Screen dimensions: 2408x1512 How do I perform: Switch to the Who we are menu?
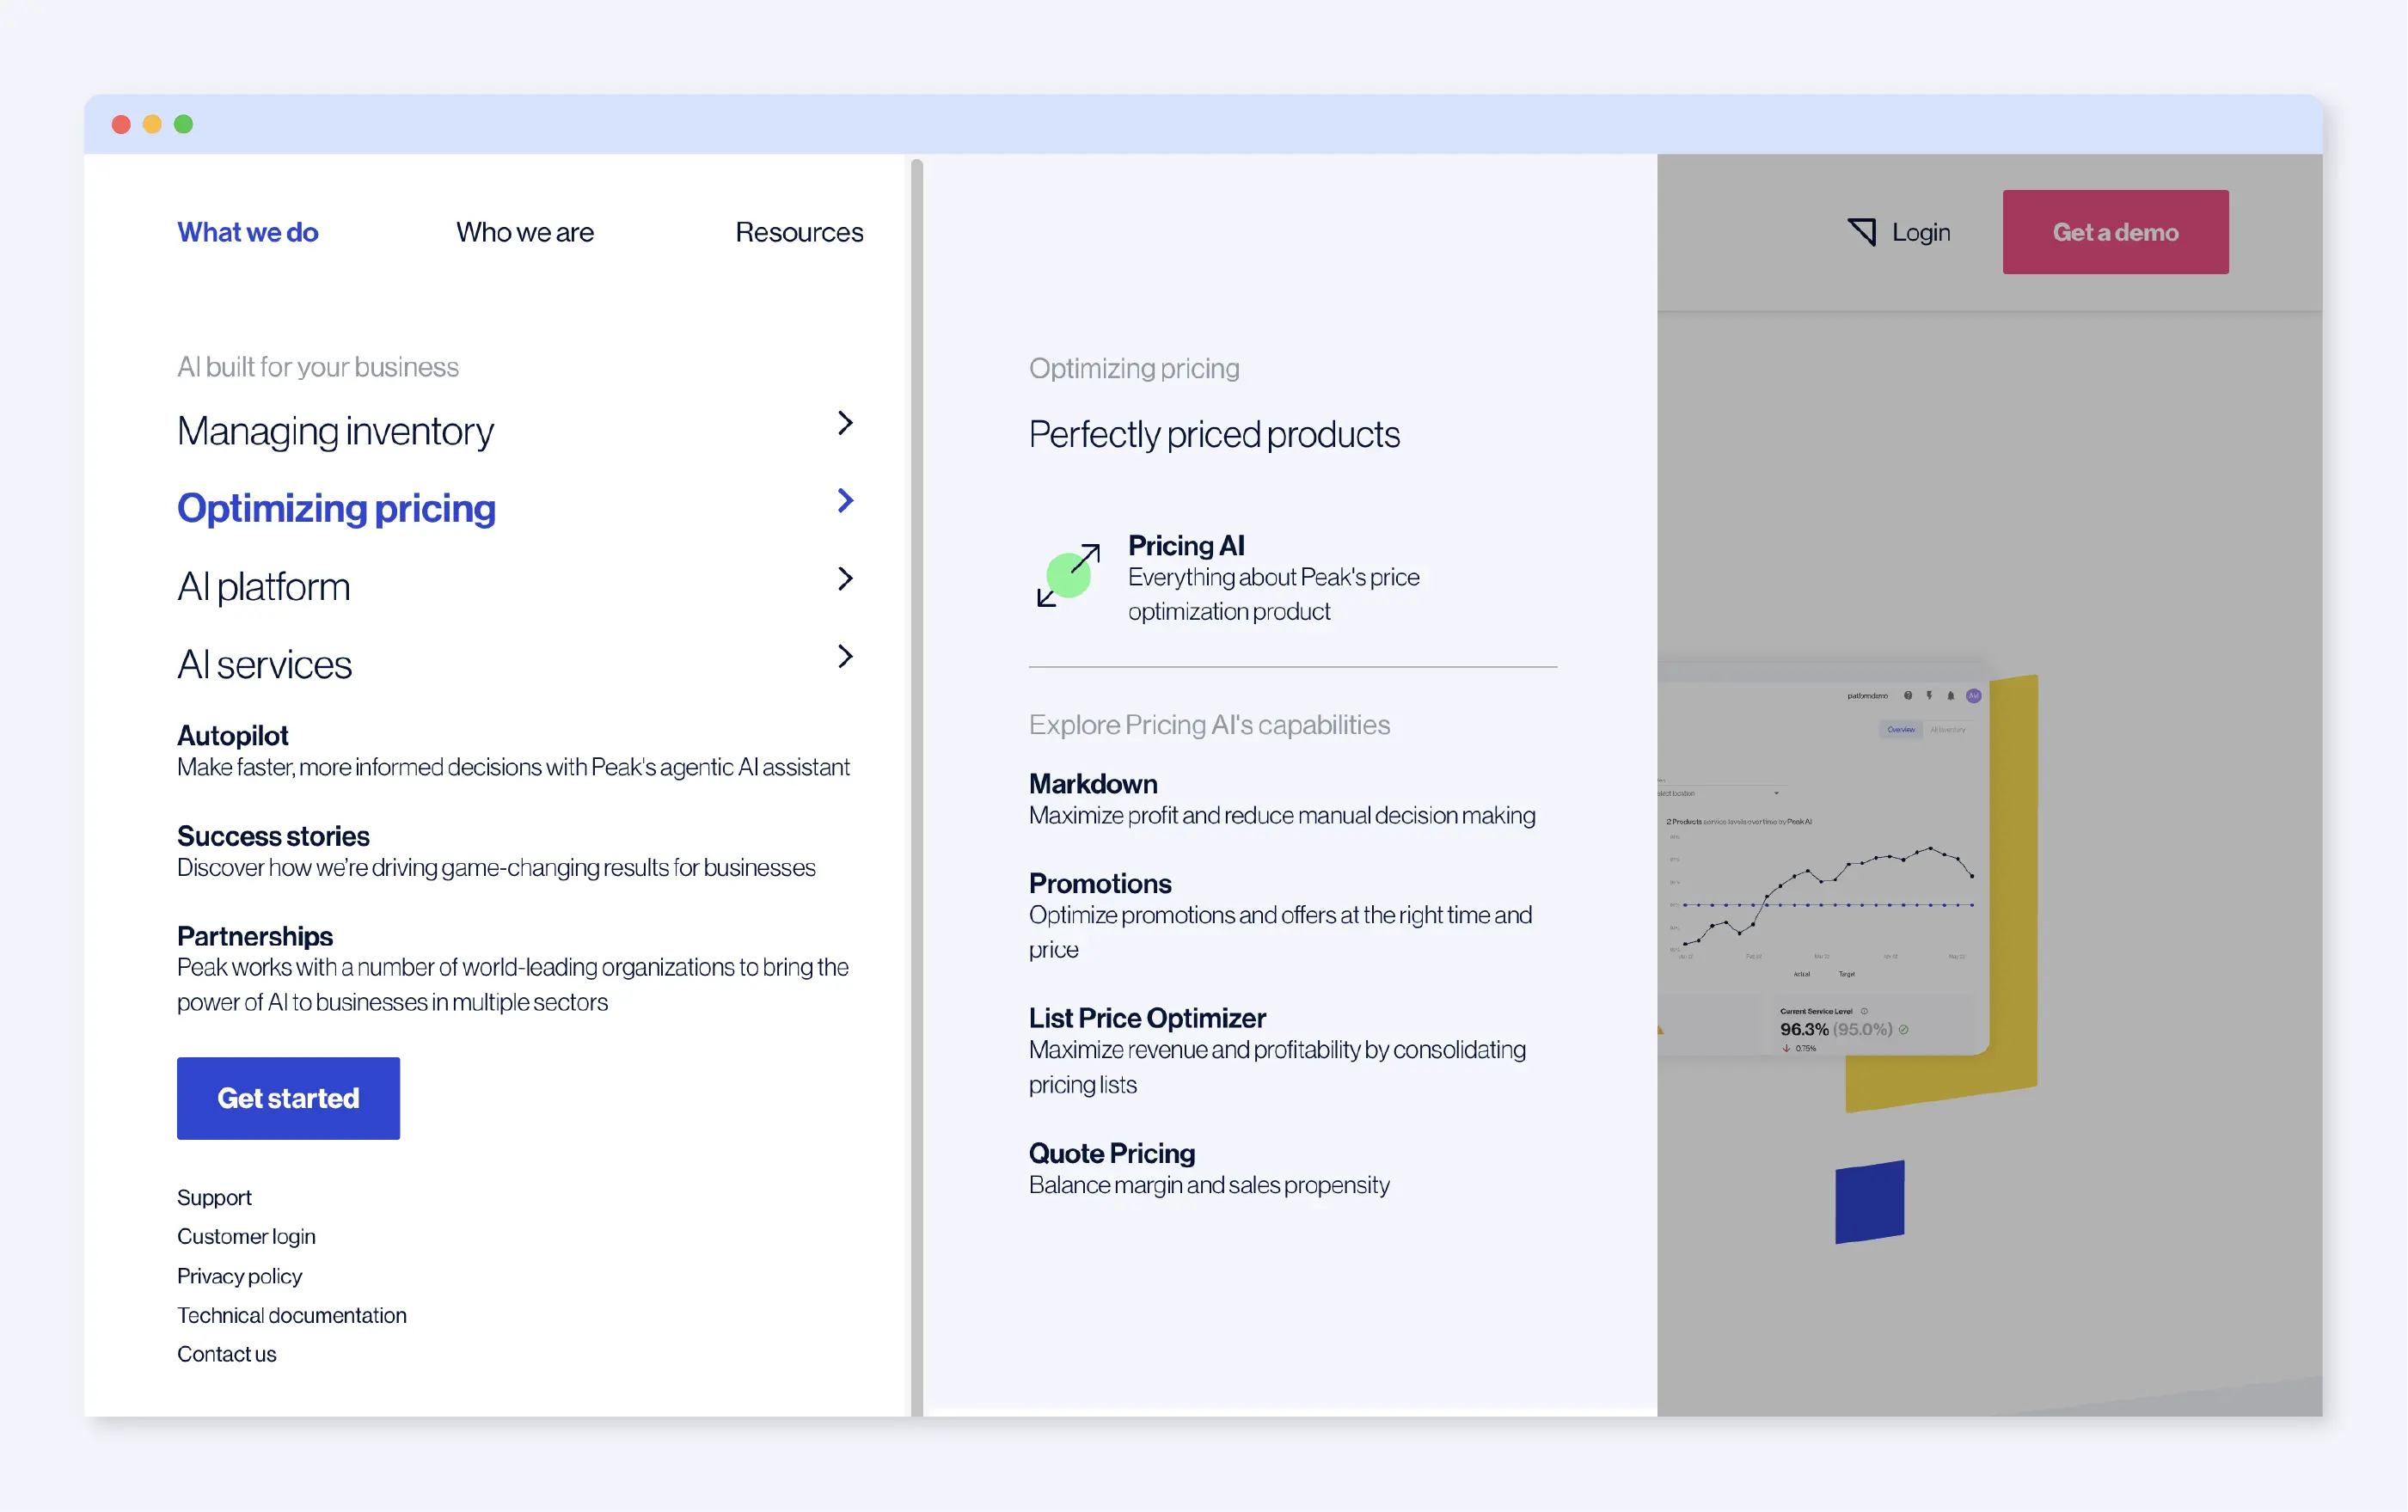[x=524, y=231]
